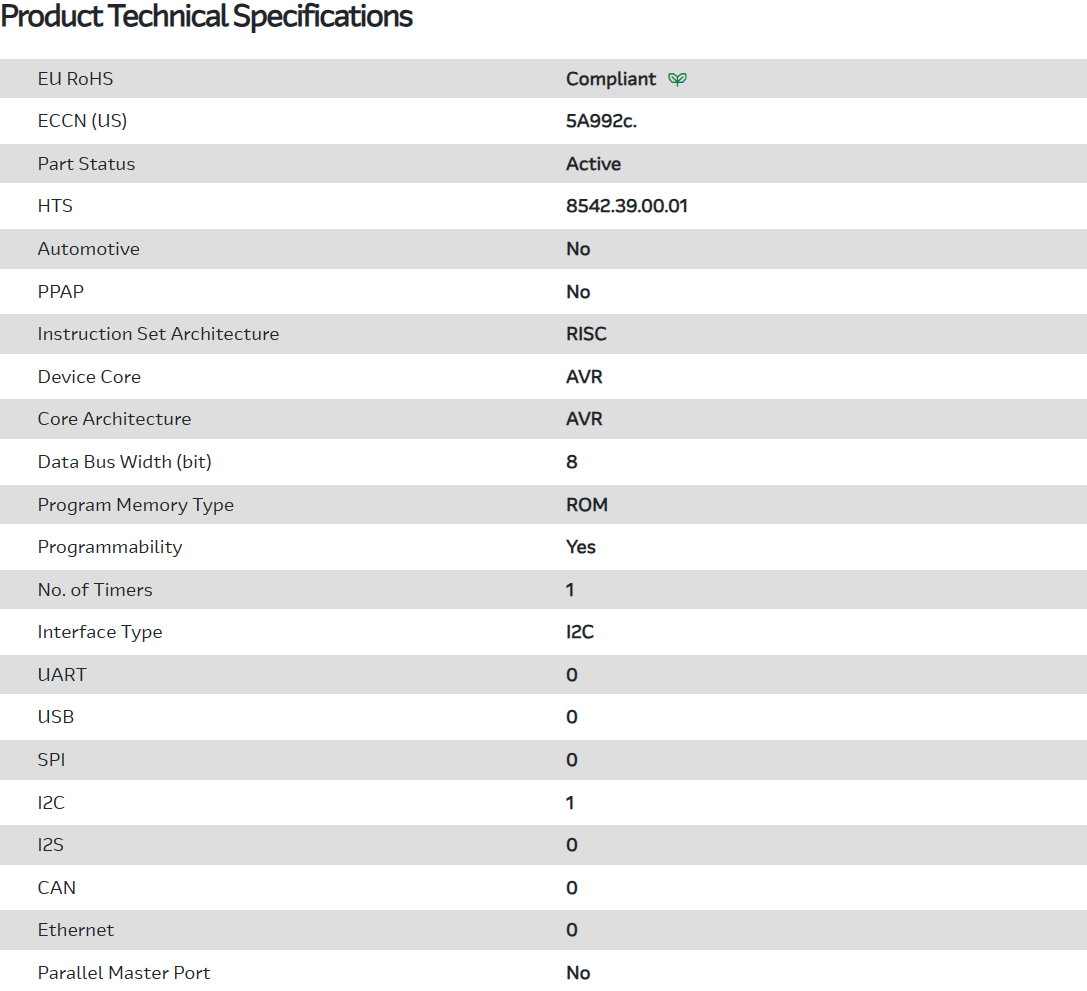The height and width of the screenshot is (991, 1087).
Task: Click the Parallel Master Port label
Action: click(124, 973)
